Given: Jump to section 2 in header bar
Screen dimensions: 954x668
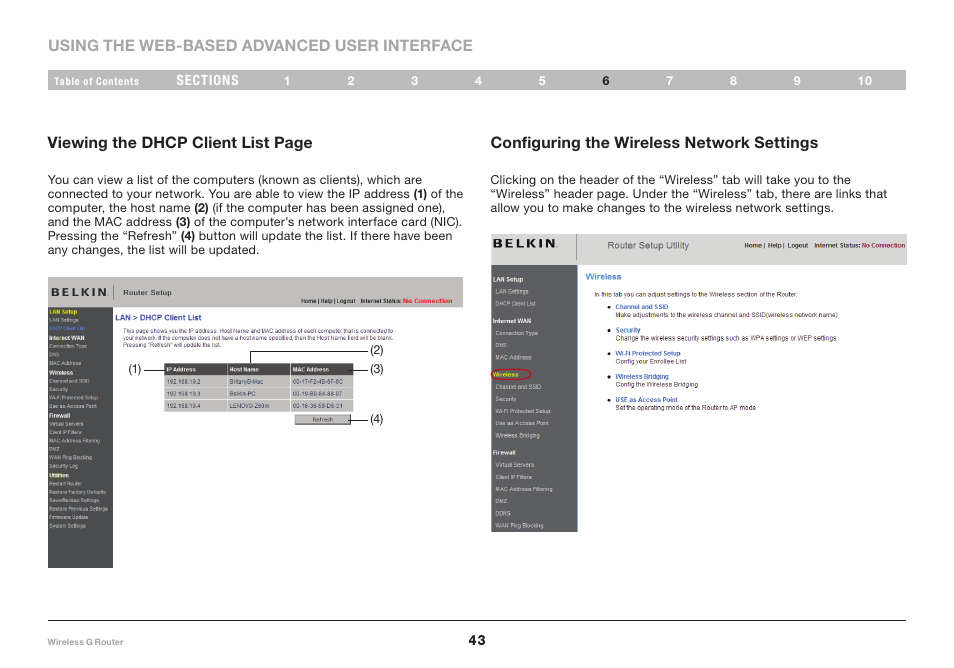Looking at the screenshot, I should [x=351, y=81].
